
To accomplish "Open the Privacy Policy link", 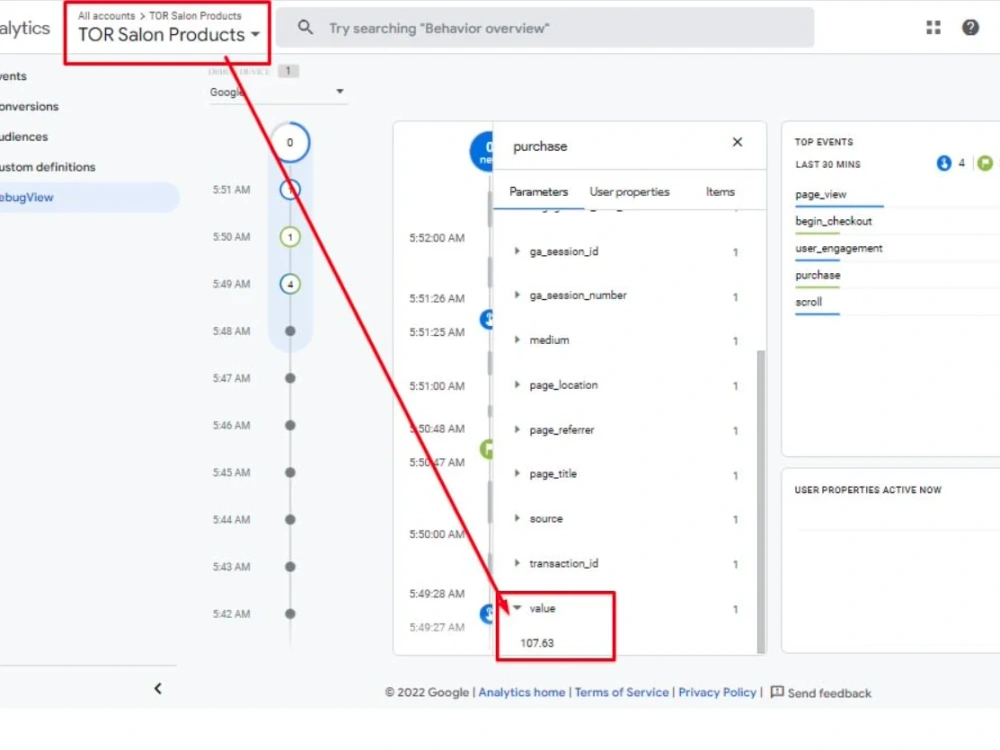I will pos(717,692).
